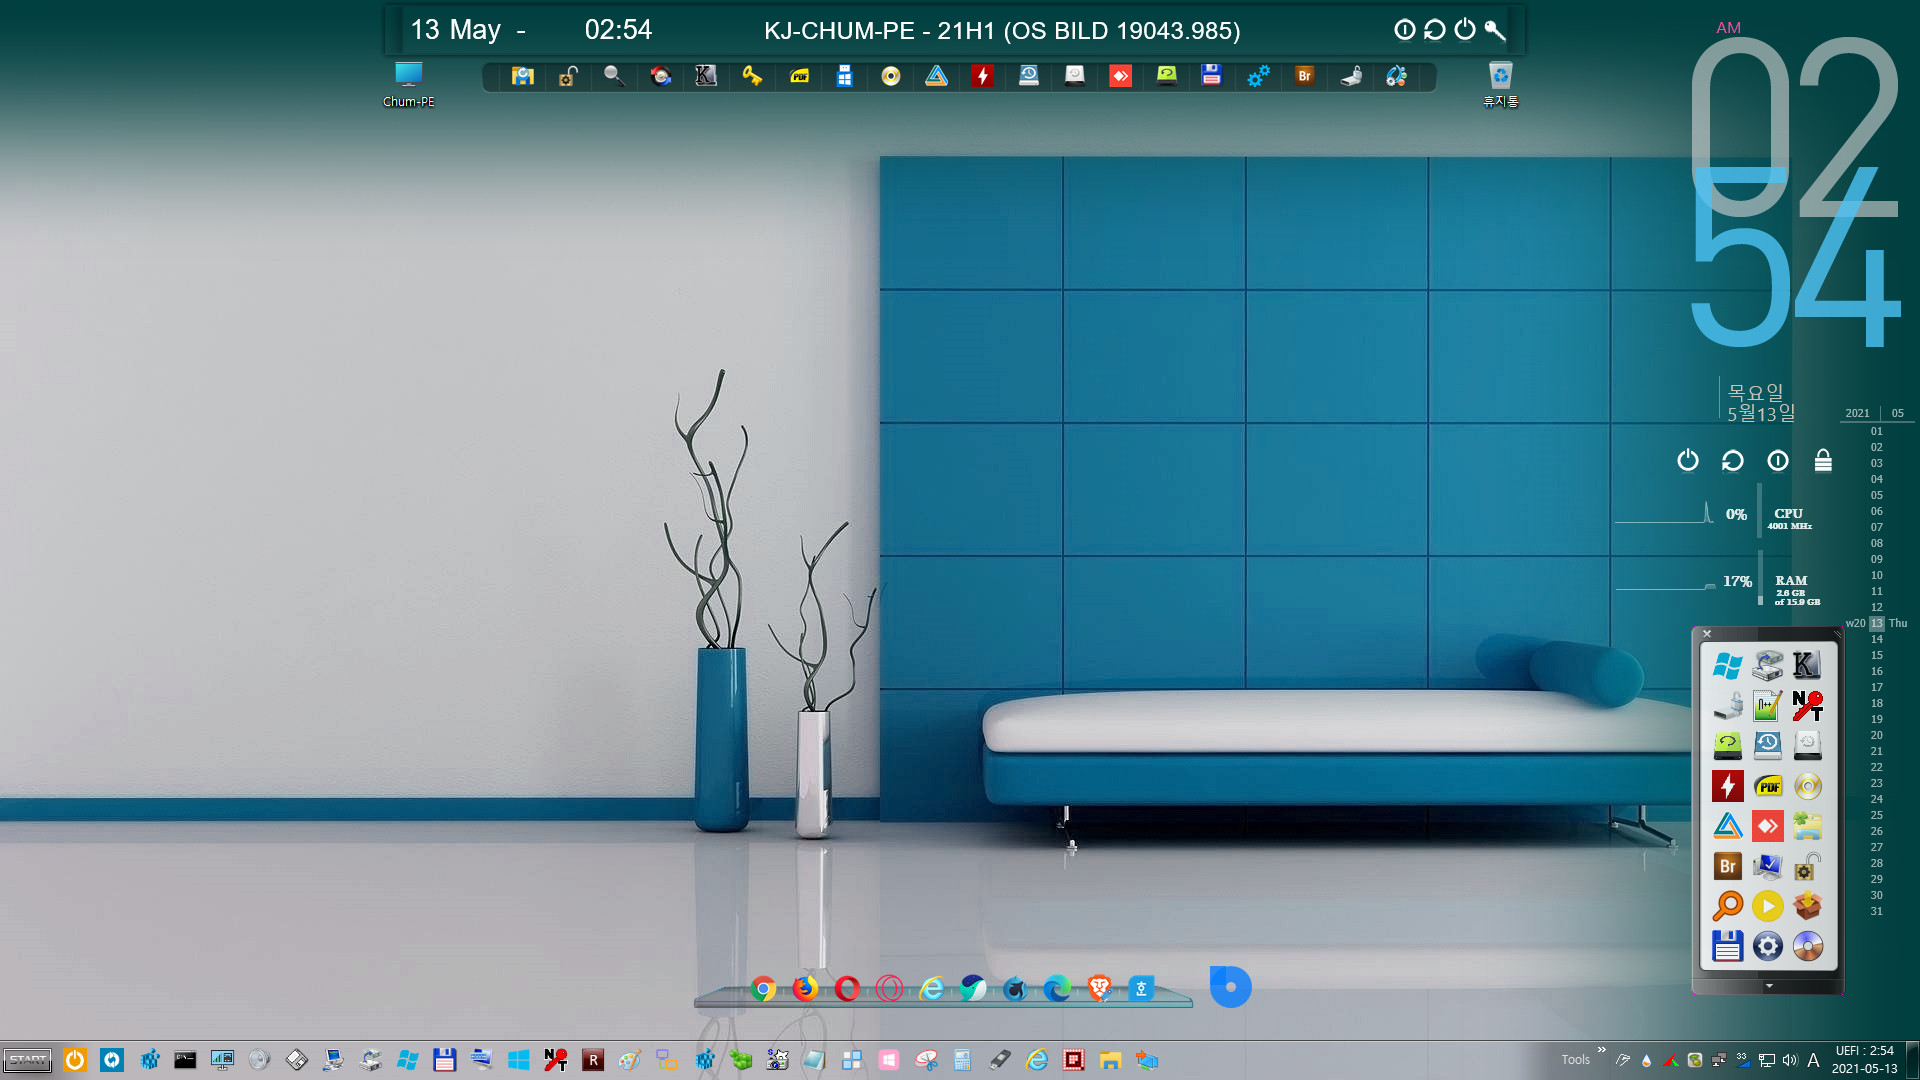Open the Tools toolbar label on the taskbar
This screenshot has height=1080, width=1920.
(1575, 1060)
